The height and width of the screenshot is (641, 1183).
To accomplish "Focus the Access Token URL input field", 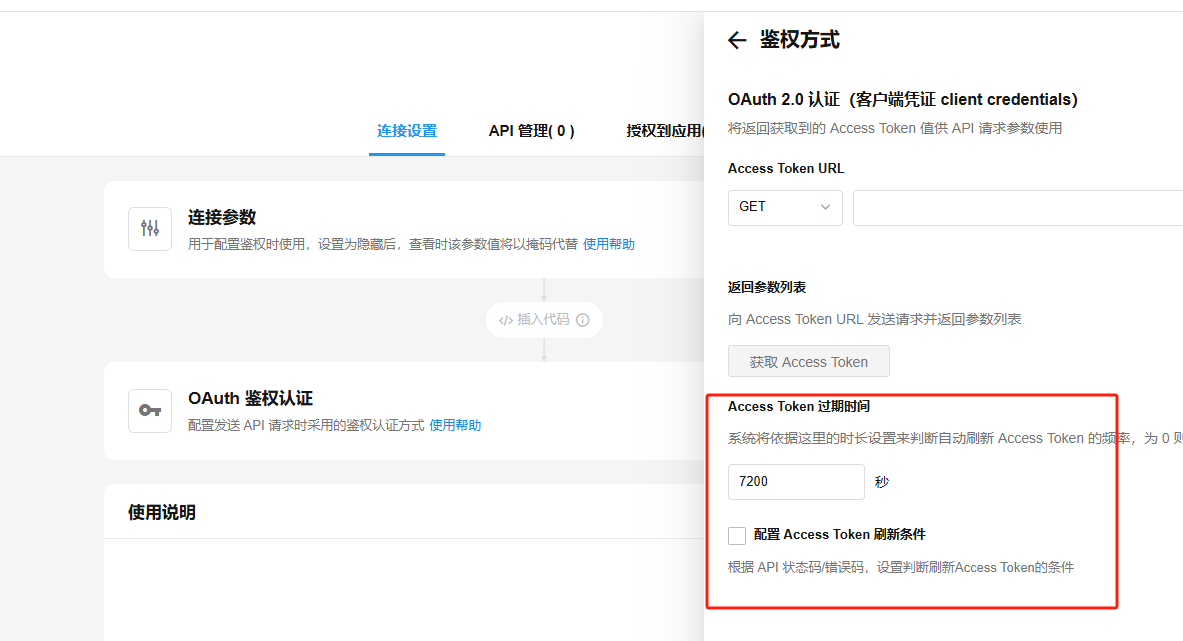I will tap(1017, 207).
